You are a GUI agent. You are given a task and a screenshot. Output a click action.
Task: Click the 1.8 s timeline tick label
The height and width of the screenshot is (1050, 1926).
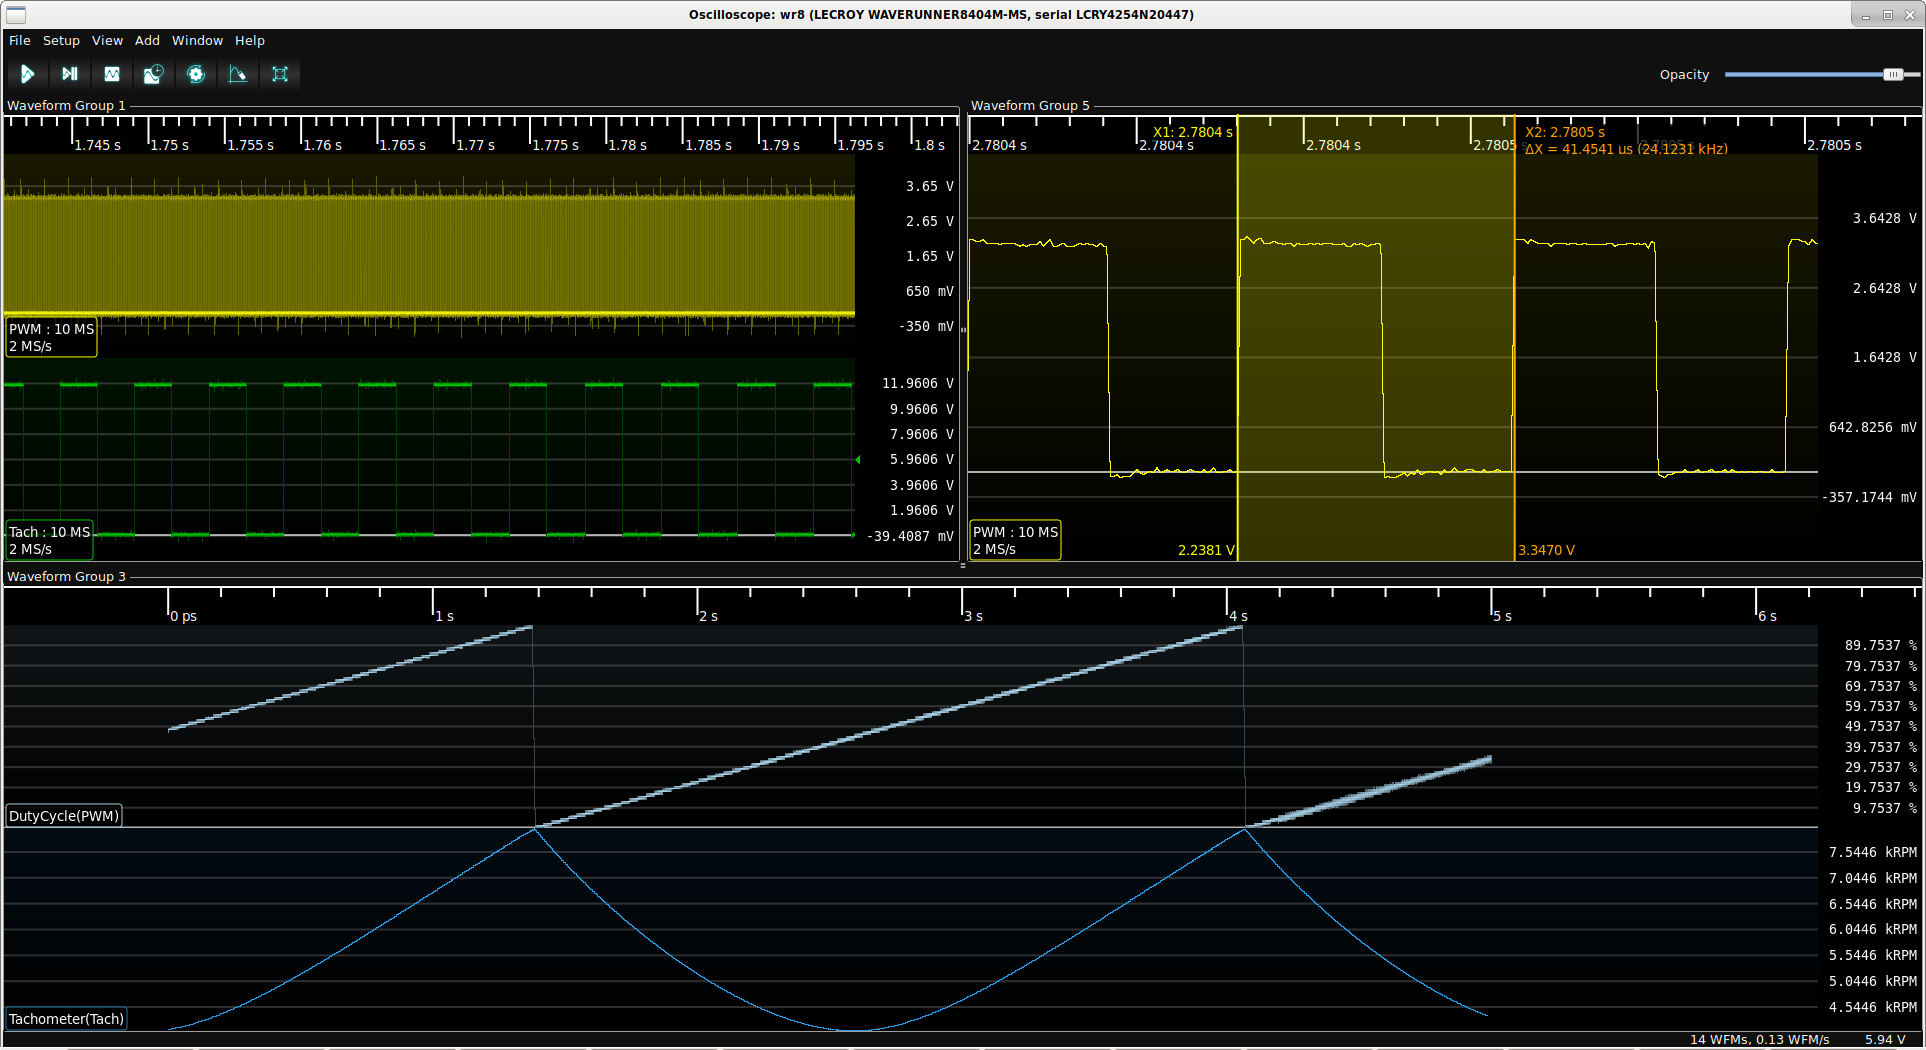929,145
